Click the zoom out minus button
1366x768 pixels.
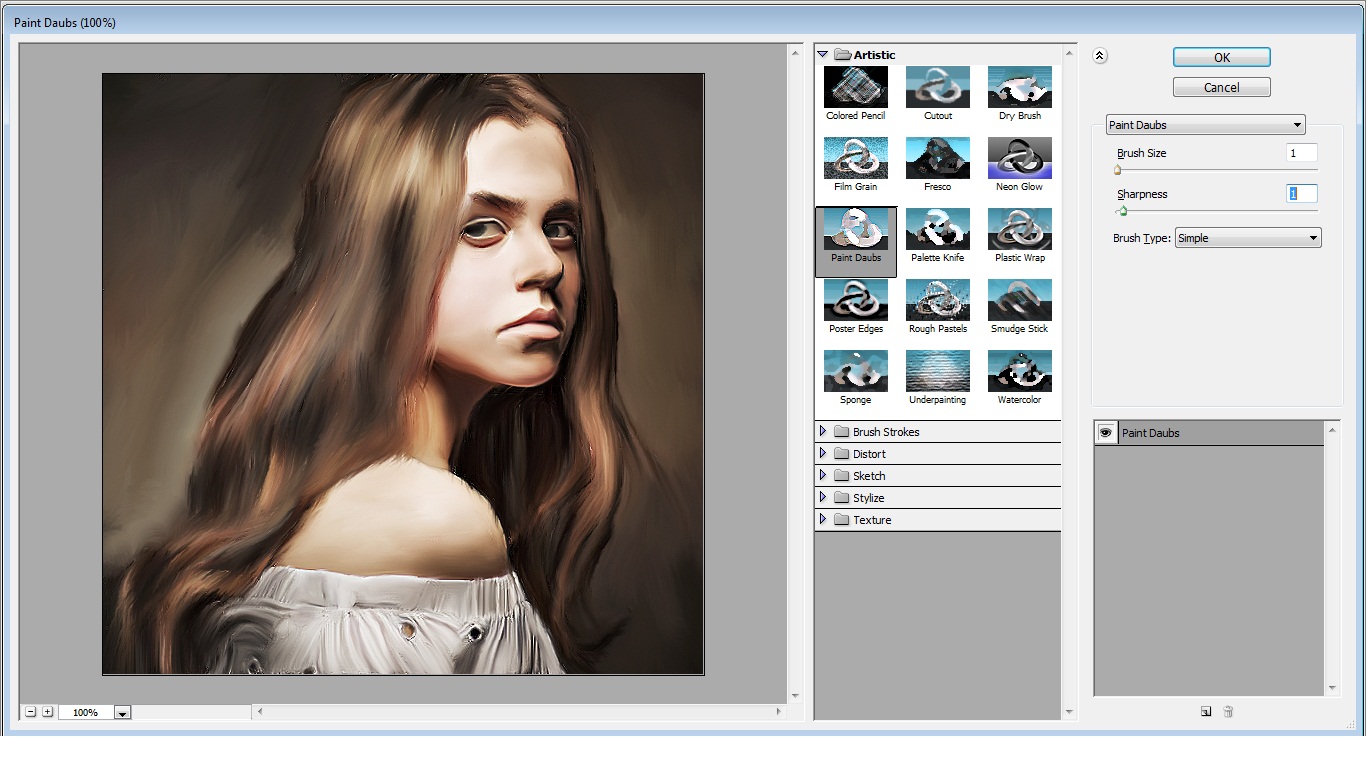click(x=31, y=712)
